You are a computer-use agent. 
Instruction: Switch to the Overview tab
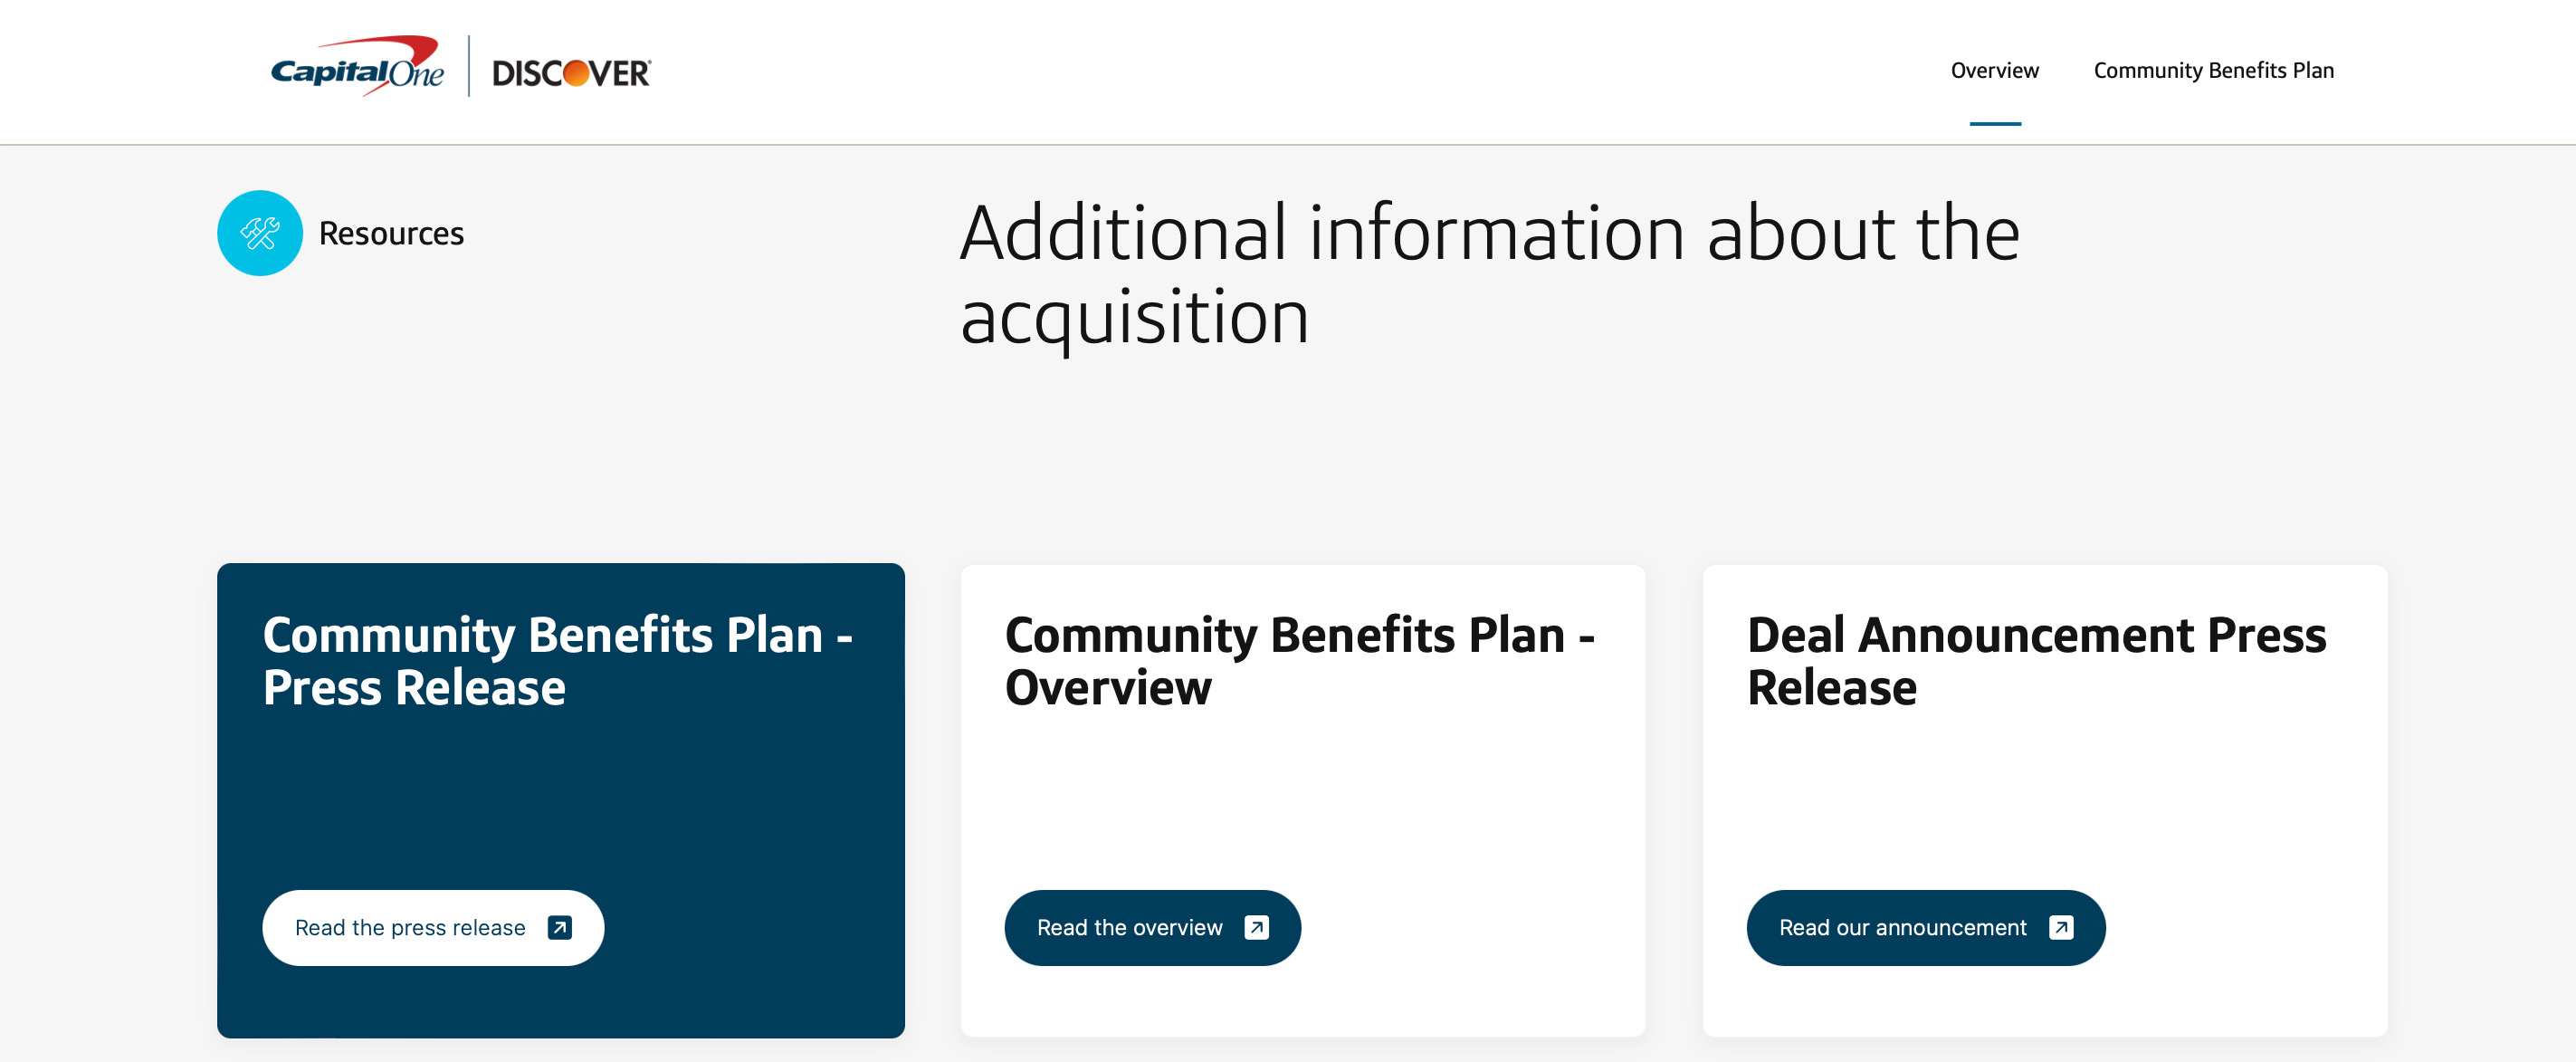pos(1993,70)
